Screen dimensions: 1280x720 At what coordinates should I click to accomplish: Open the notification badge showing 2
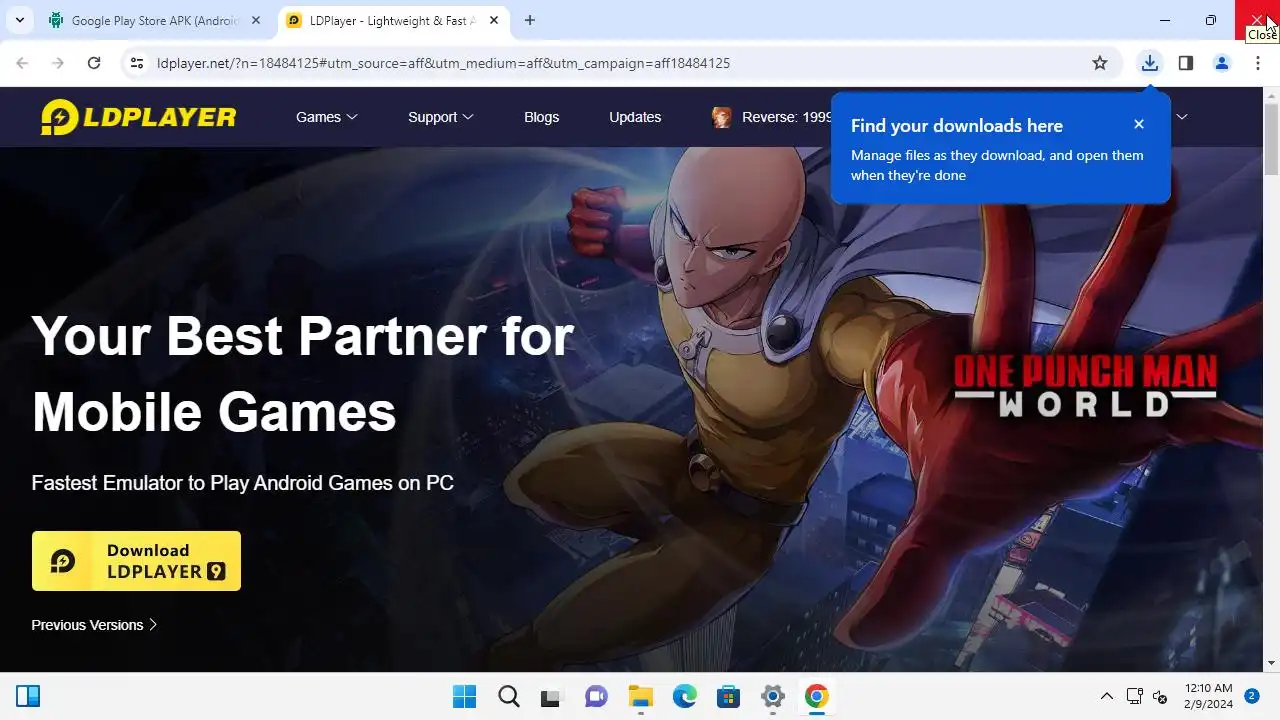tap(1251, 695)
